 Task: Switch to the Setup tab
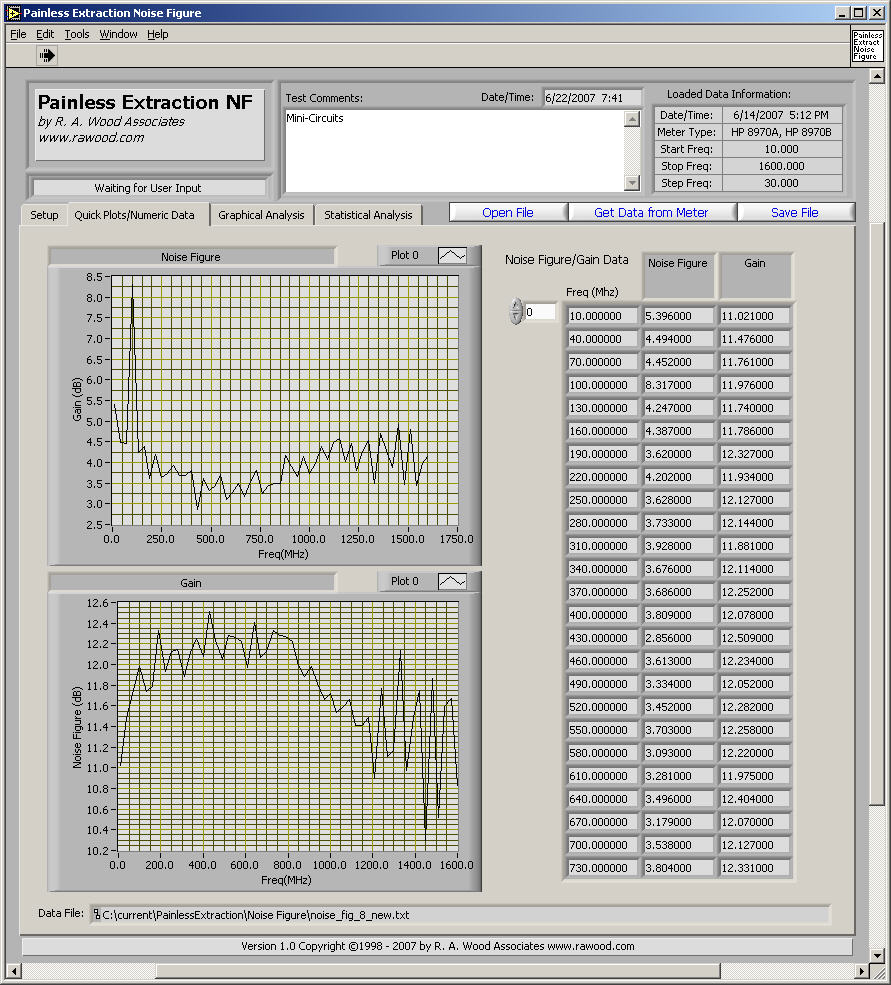pos(44,215)
